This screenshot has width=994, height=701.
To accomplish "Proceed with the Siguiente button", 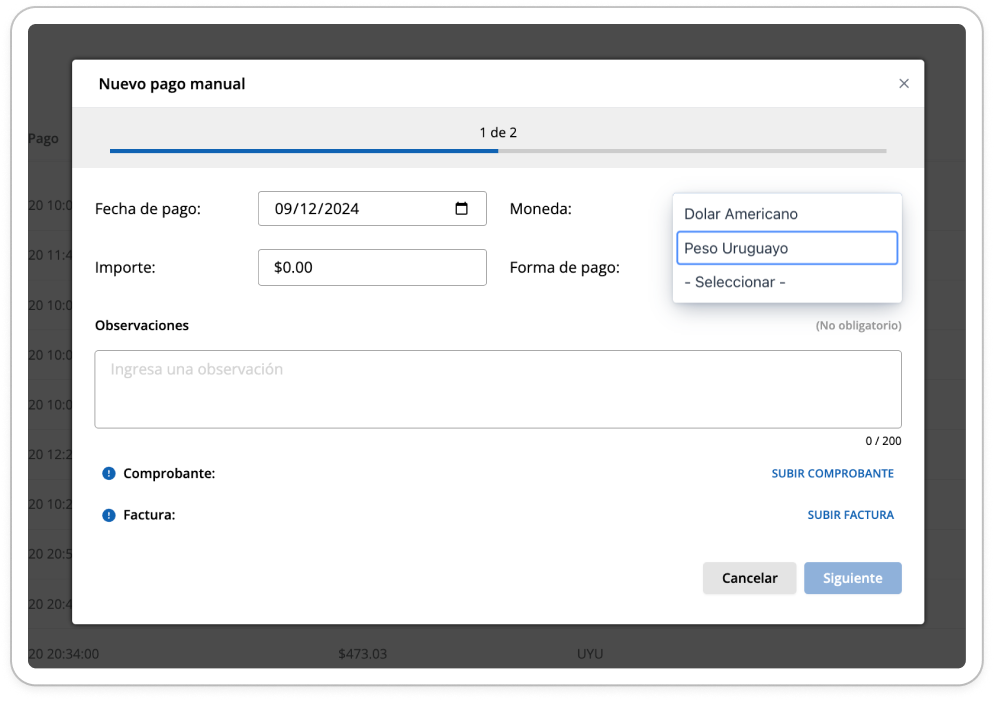I will [x=853, y=578].
